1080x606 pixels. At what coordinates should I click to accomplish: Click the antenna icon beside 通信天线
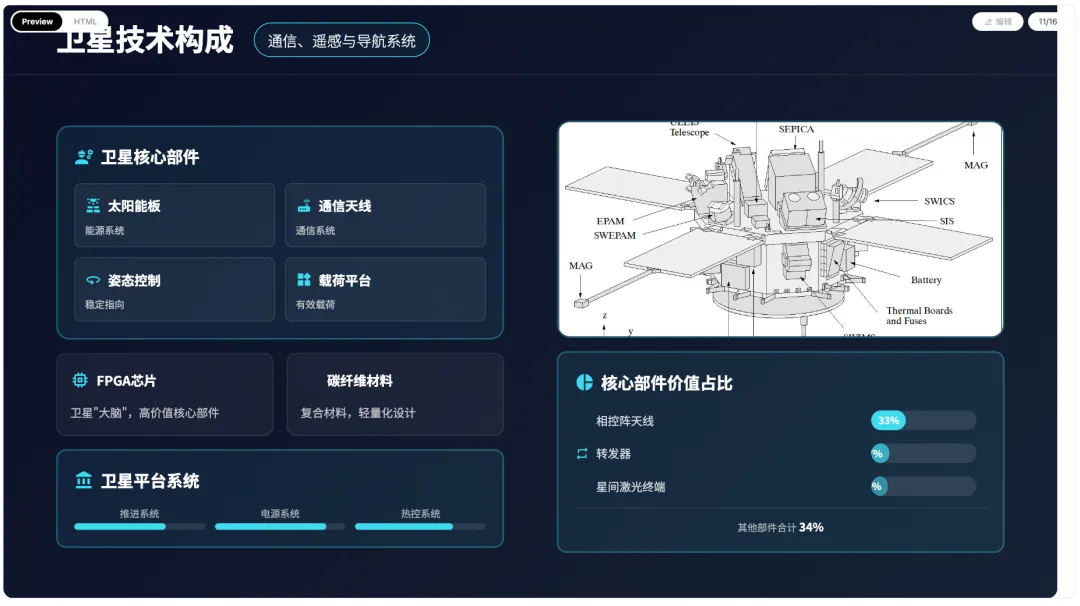(304, 206)
